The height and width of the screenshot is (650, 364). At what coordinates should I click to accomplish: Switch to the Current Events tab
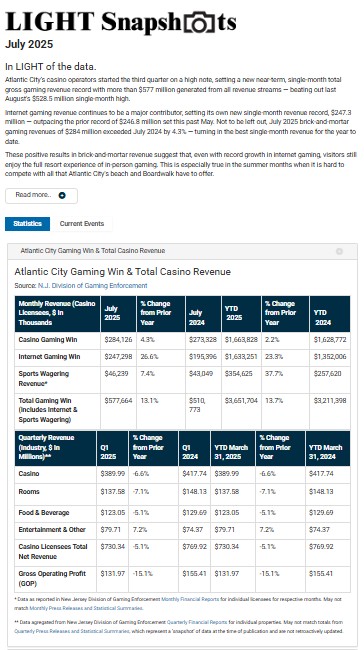82,224
